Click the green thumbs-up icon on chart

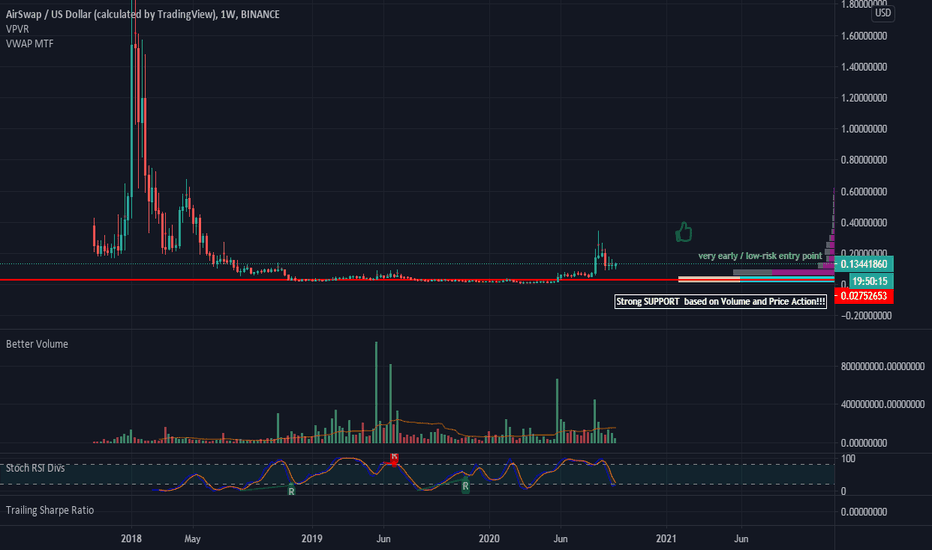click(x=684, y=231)
